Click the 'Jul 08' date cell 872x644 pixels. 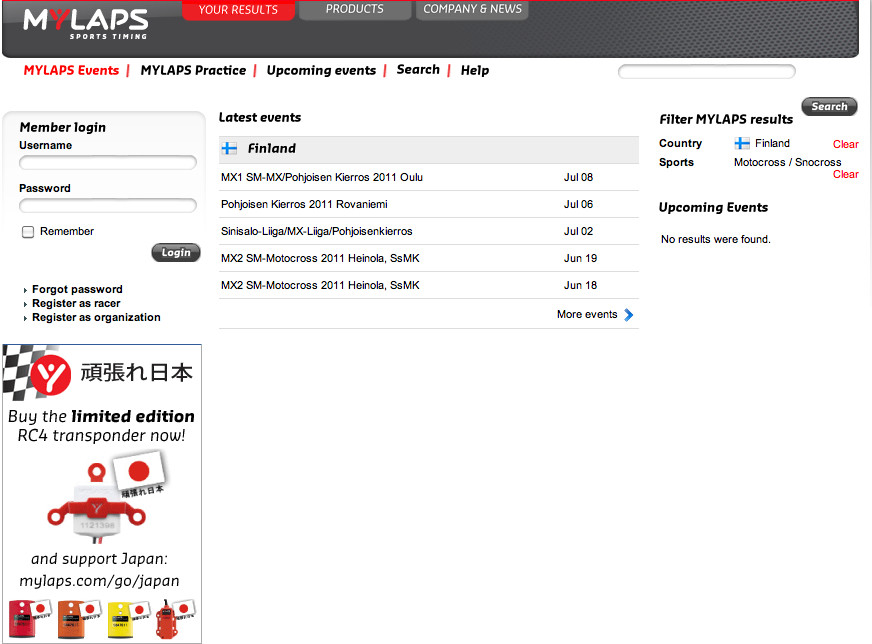[x=578, y=177]
